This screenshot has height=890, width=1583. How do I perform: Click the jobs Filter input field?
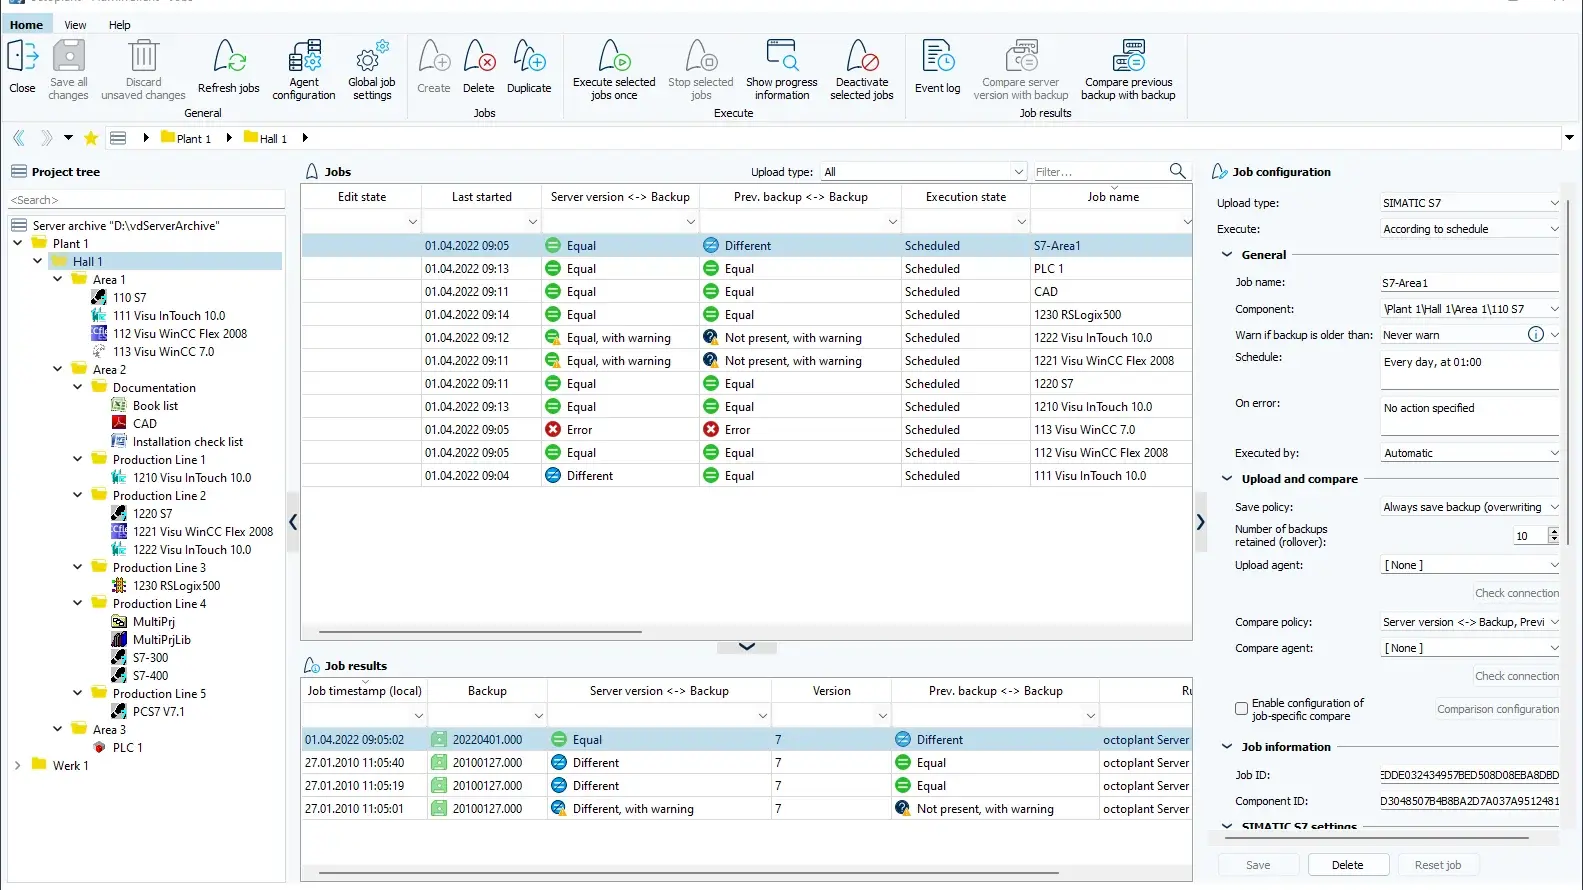(x=1099, y=172)
